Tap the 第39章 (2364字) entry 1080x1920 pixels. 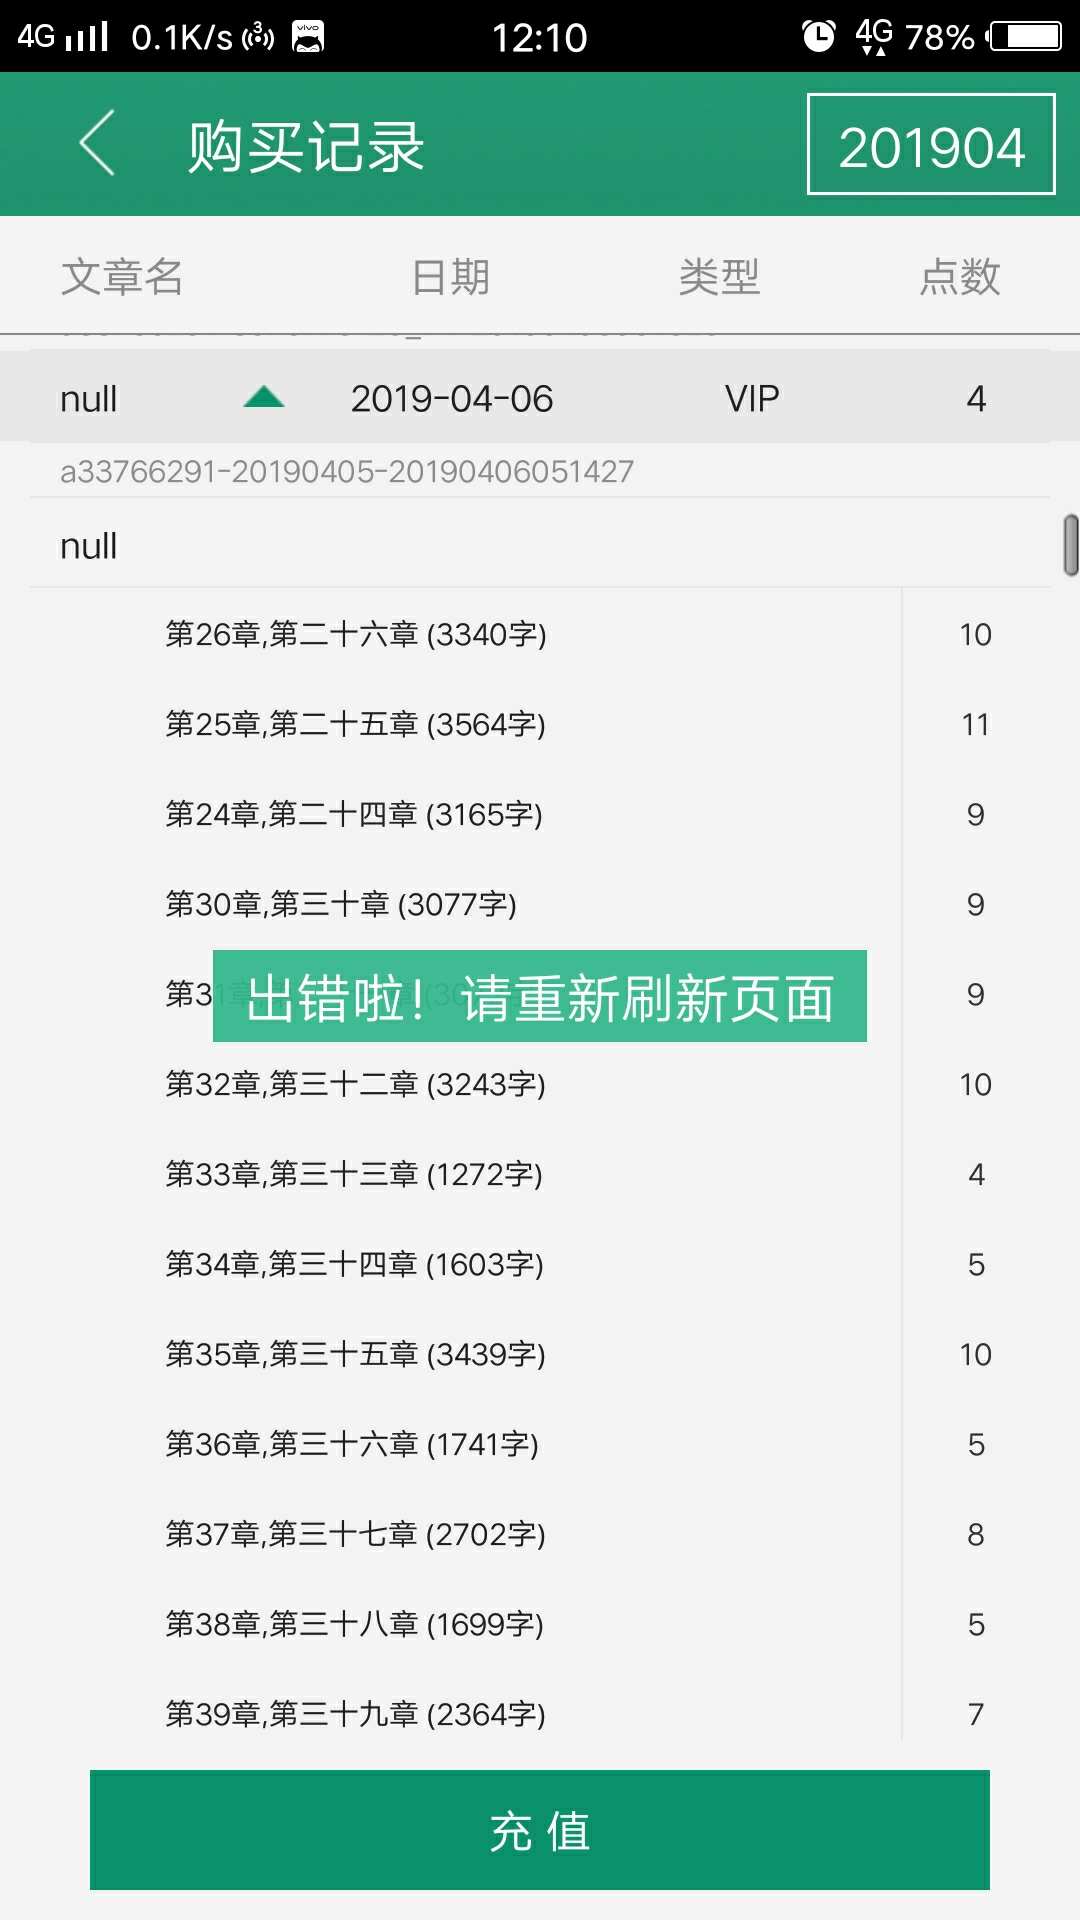click(x=356, y=1714)
